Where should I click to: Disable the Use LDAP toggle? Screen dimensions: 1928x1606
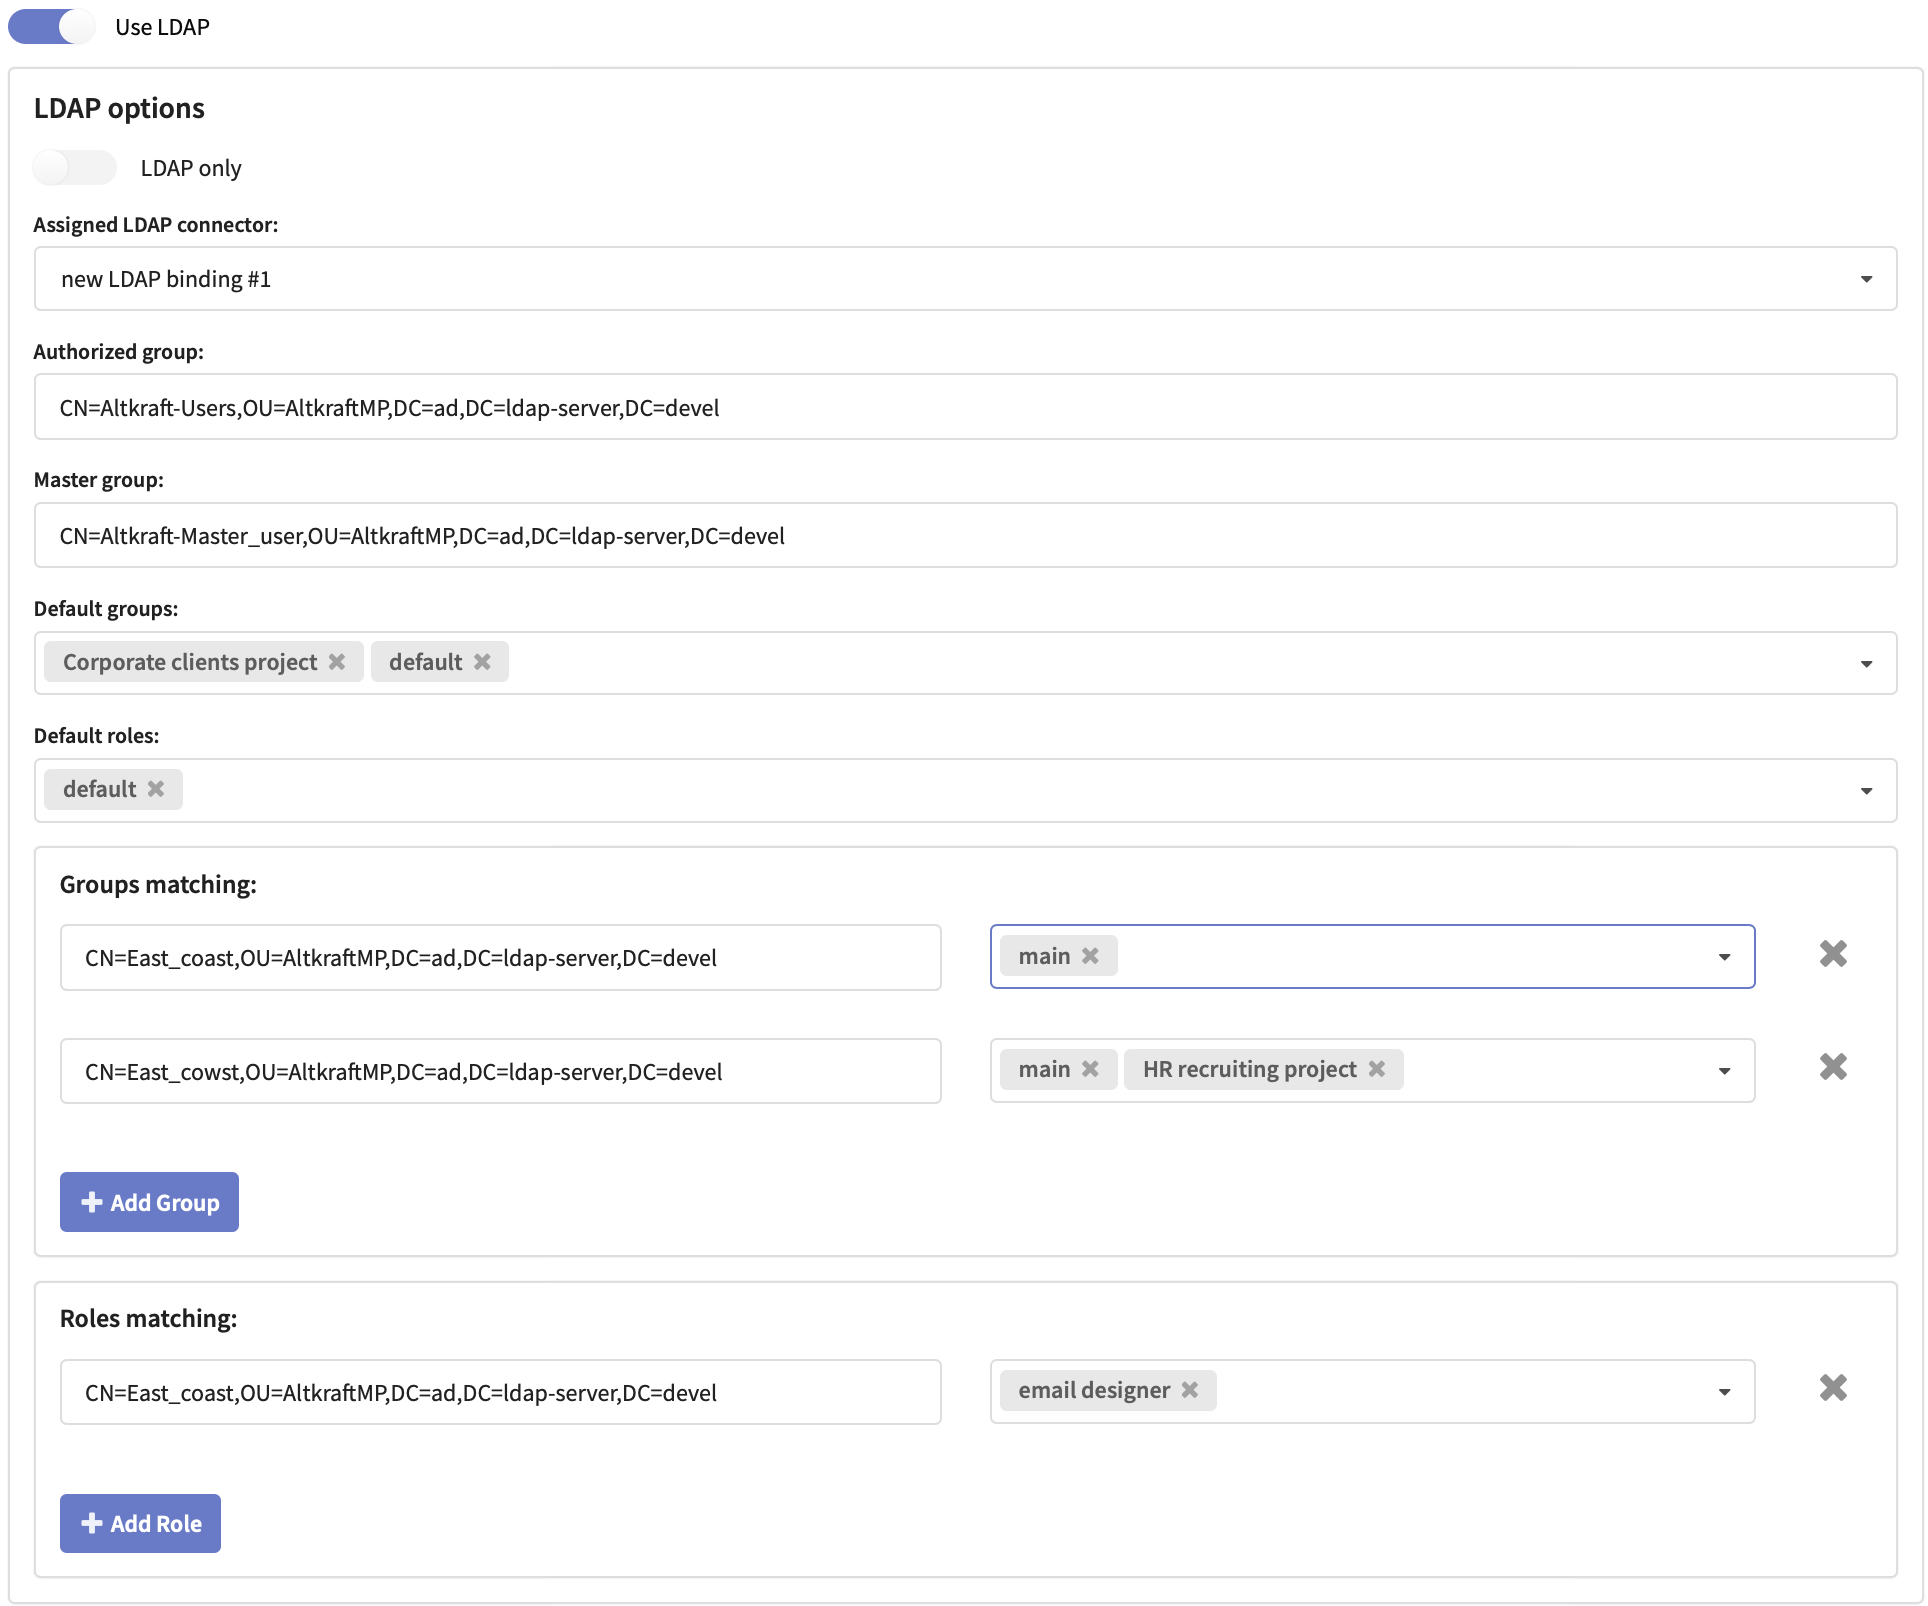click(52, 27)
